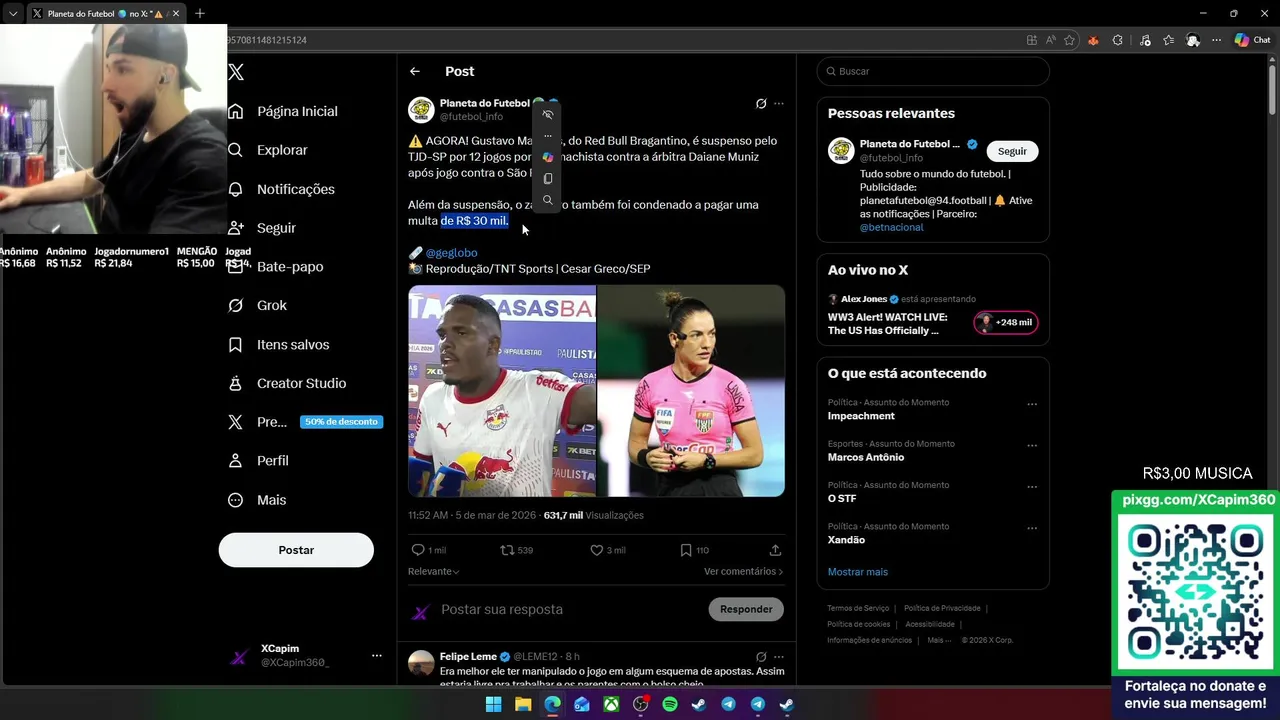The height and width of the screenshot is (720, 1280).
Task: Open the @betnacional link
Action: coord(892,227)
